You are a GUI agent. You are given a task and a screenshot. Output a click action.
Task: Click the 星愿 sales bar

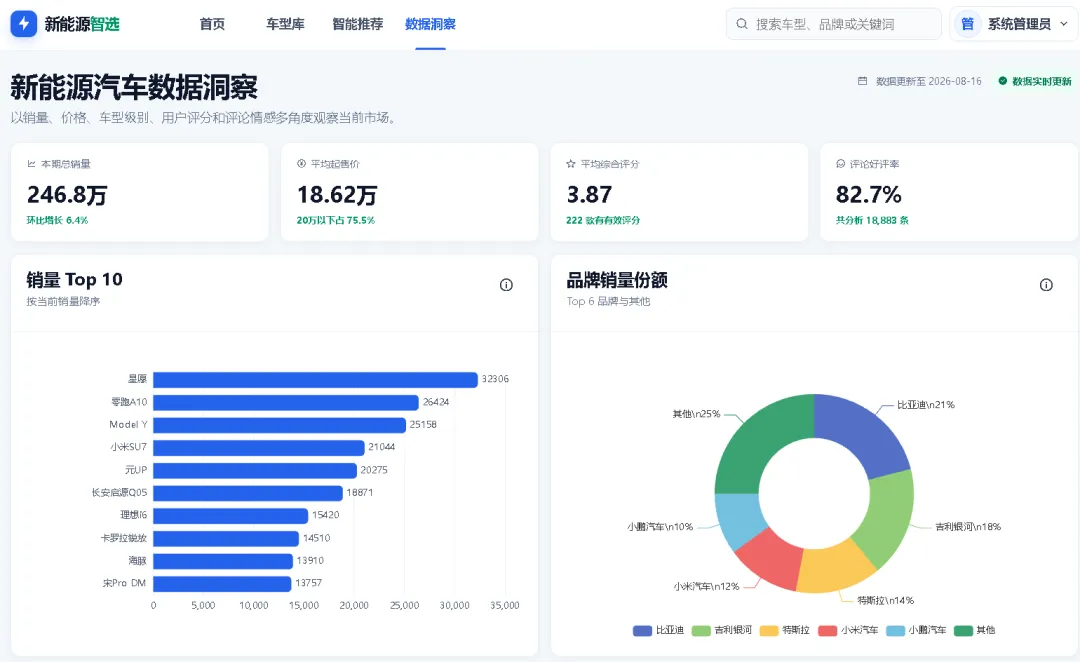coord(315,380)
